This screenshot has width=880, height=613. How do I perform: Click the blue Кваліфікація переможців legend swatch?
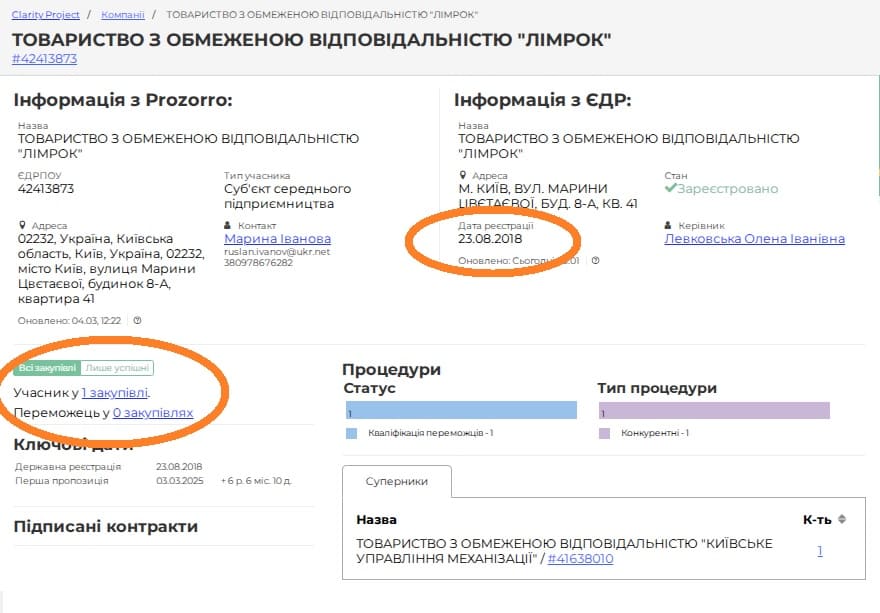[x=351, y=433]
